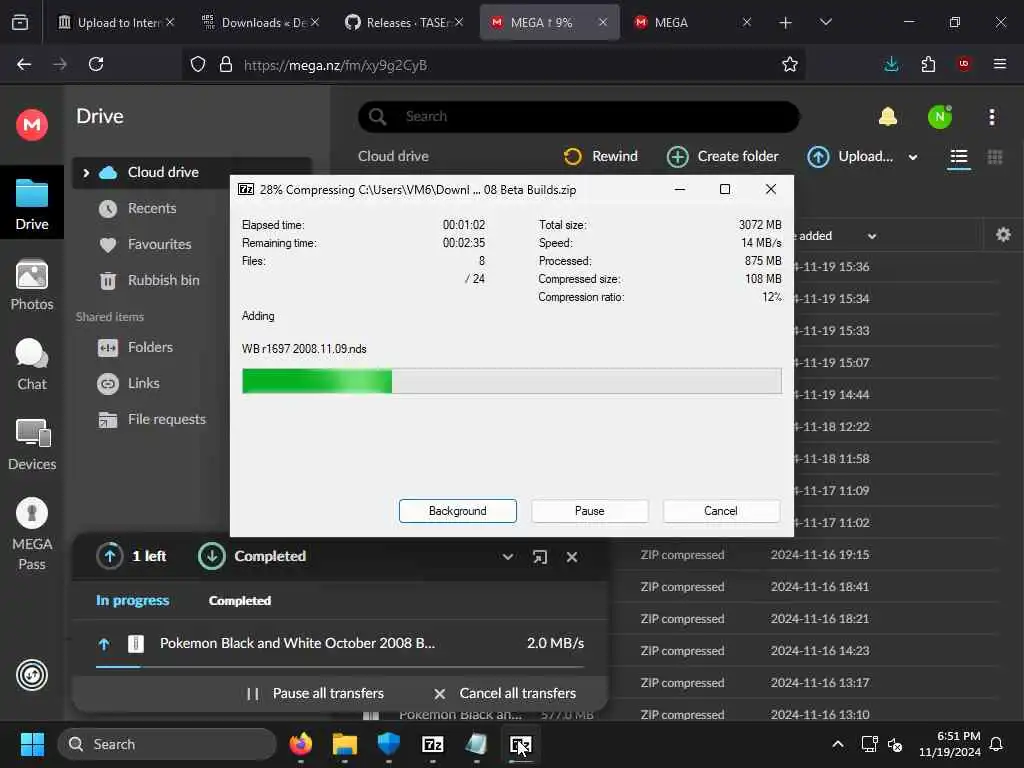Reload the page
The image size is (1024, 768).
96,64
